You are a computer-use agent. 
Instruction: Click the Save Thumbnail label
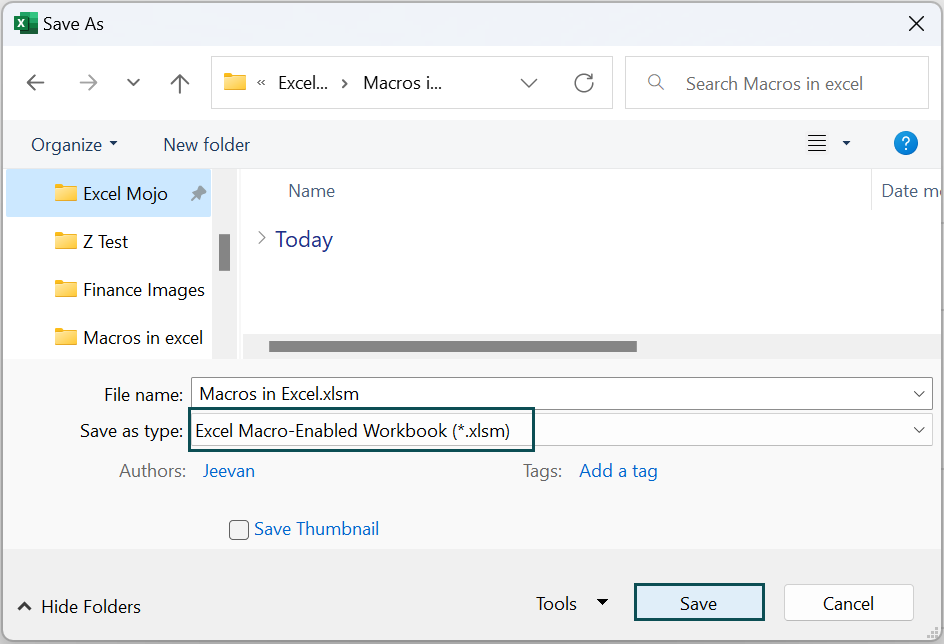coord(316,529)
